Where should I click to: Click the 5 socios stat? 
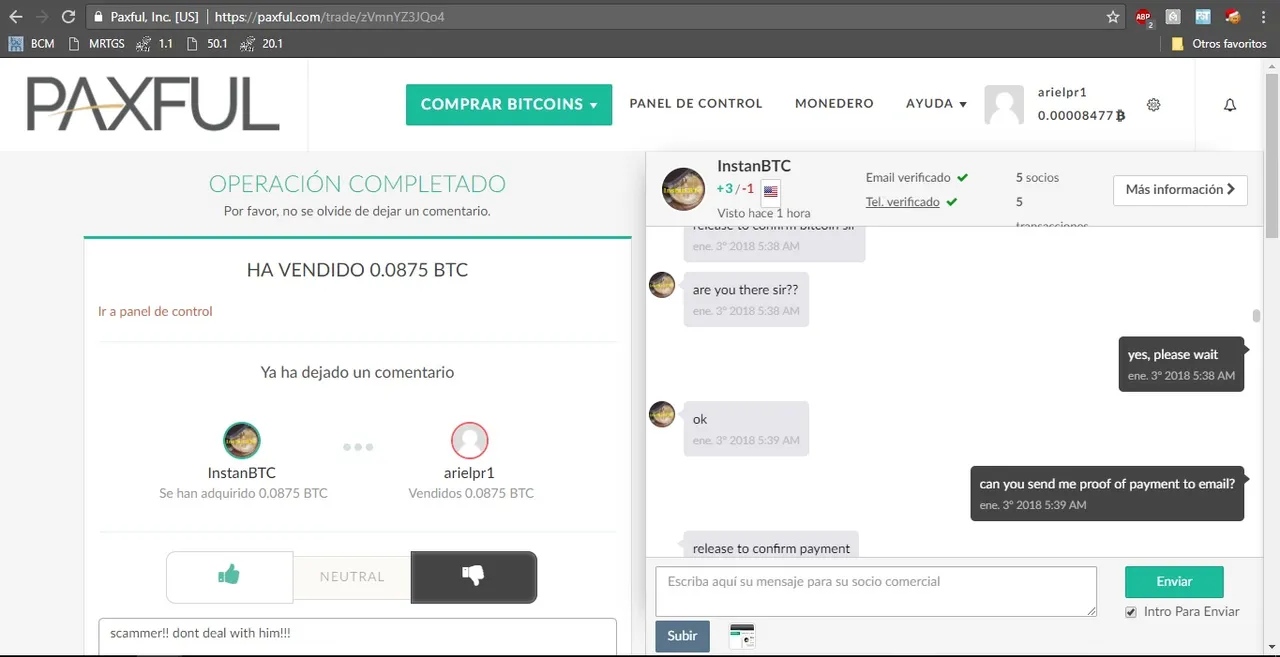tap(1037, 177)
